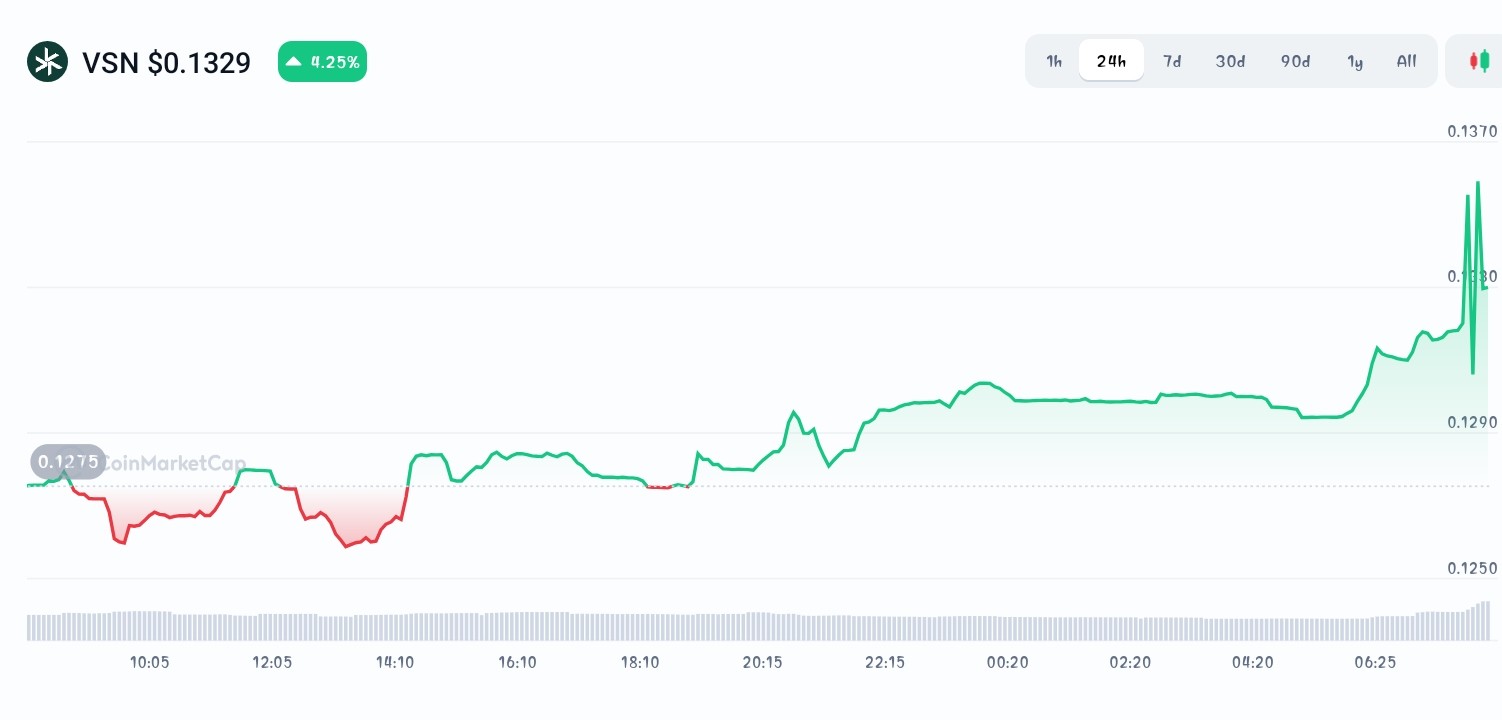
Task: Click the 12:05 time axis label
Action: point(272,663)
